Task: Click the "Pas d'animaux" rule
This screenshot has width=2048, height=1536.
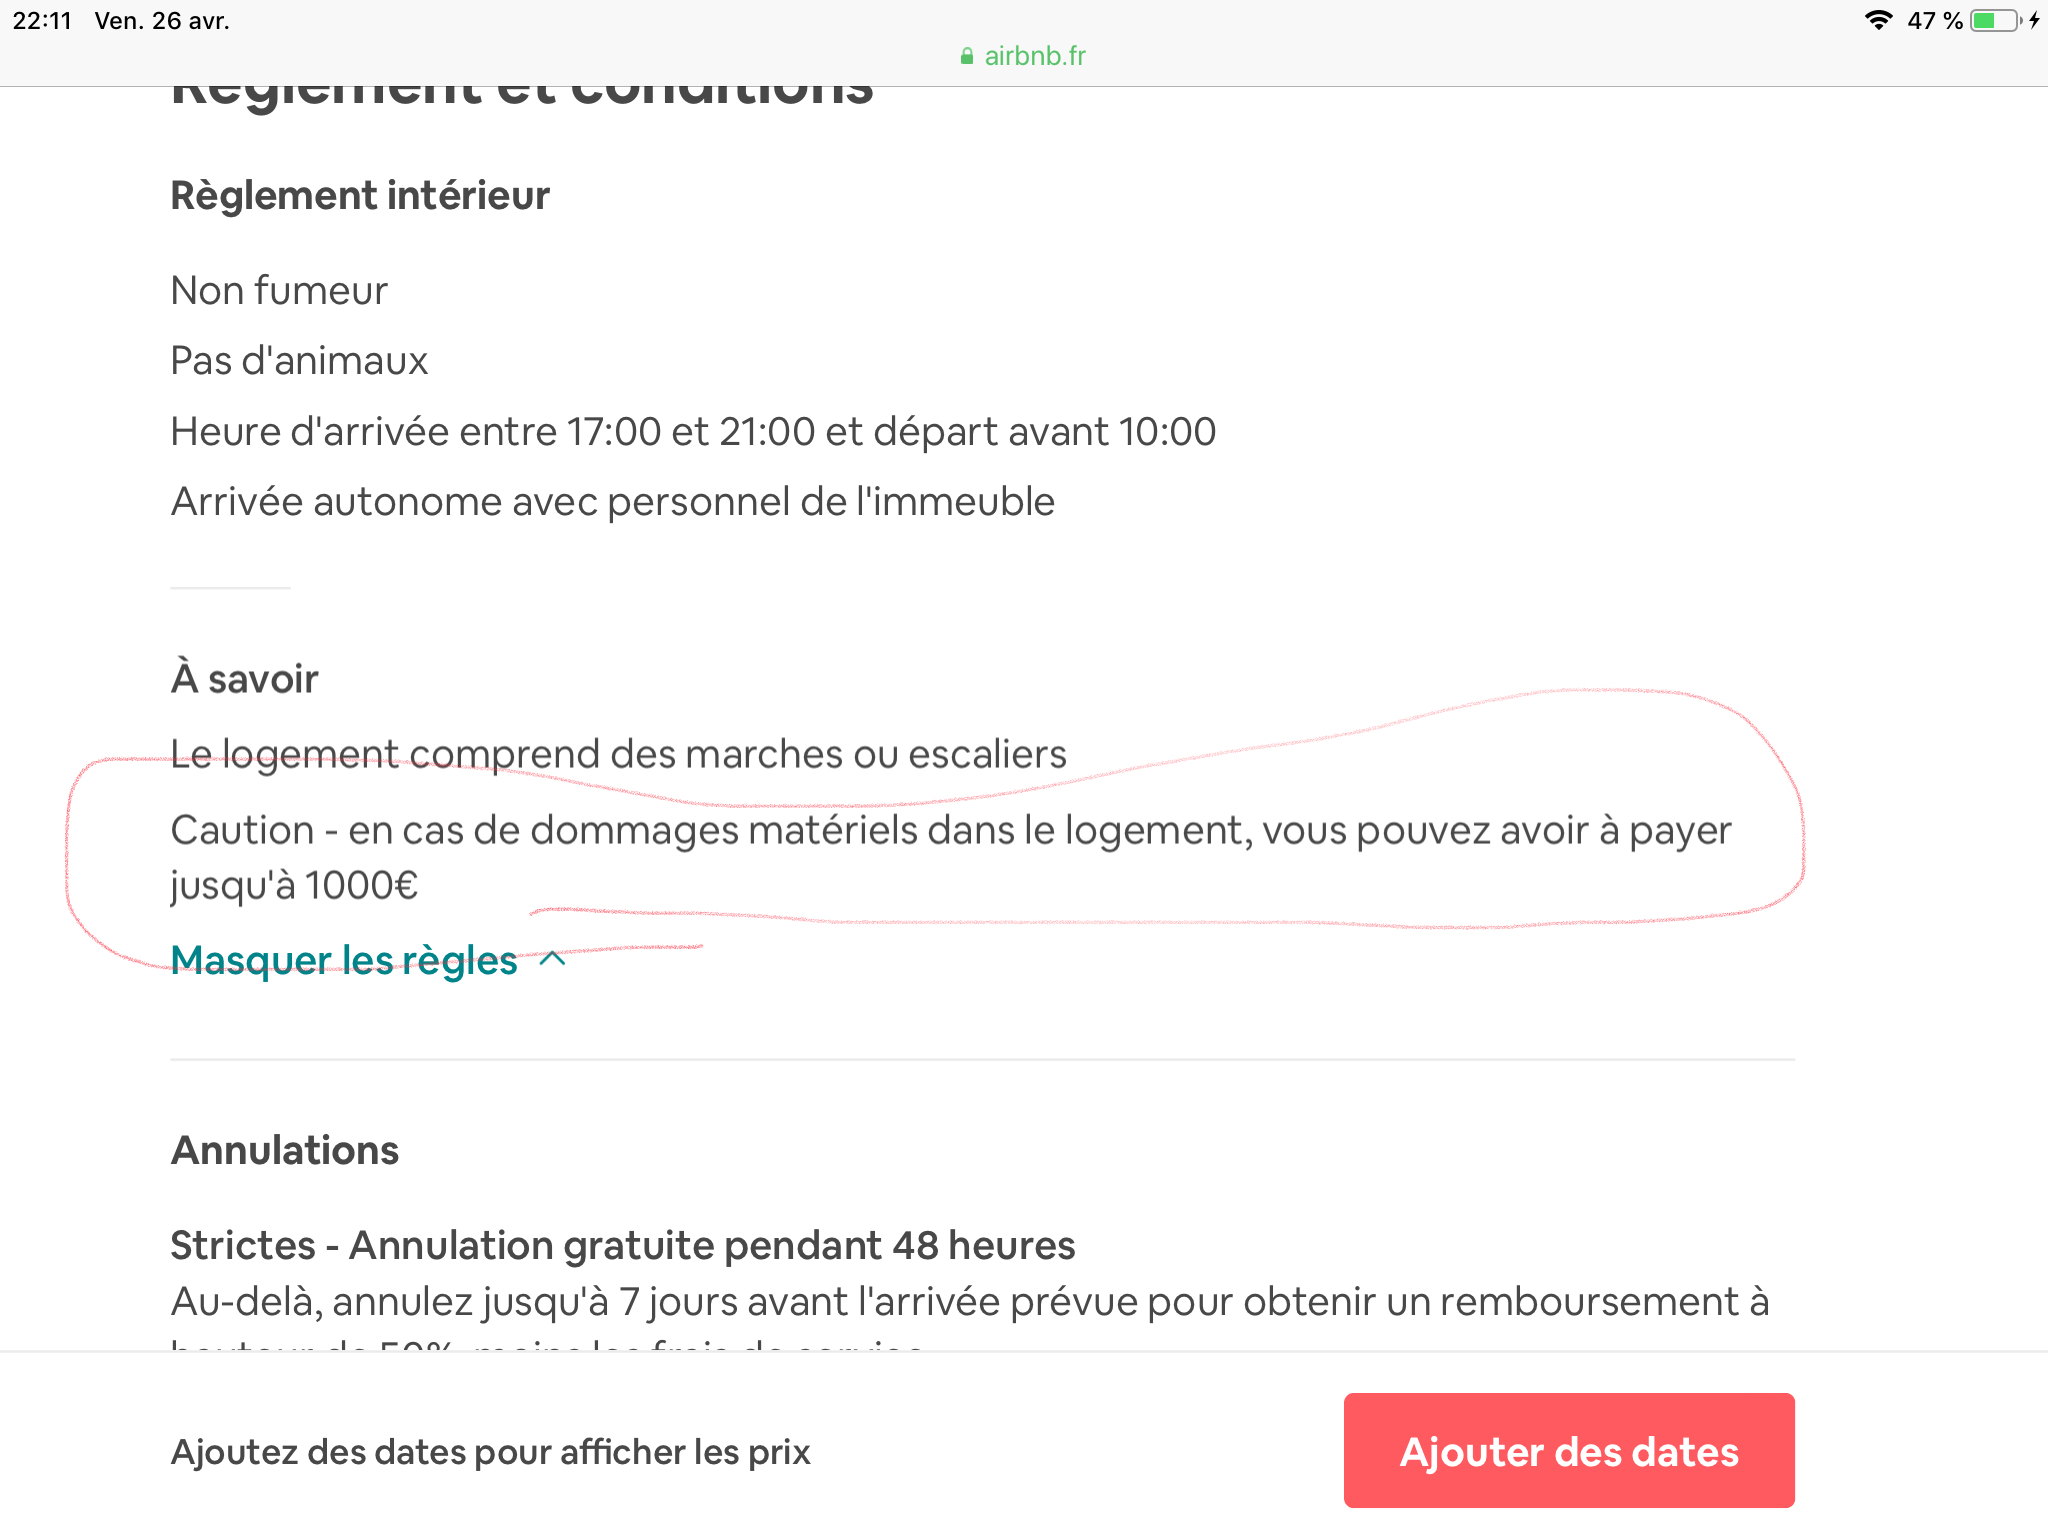Action: point(299,361)
